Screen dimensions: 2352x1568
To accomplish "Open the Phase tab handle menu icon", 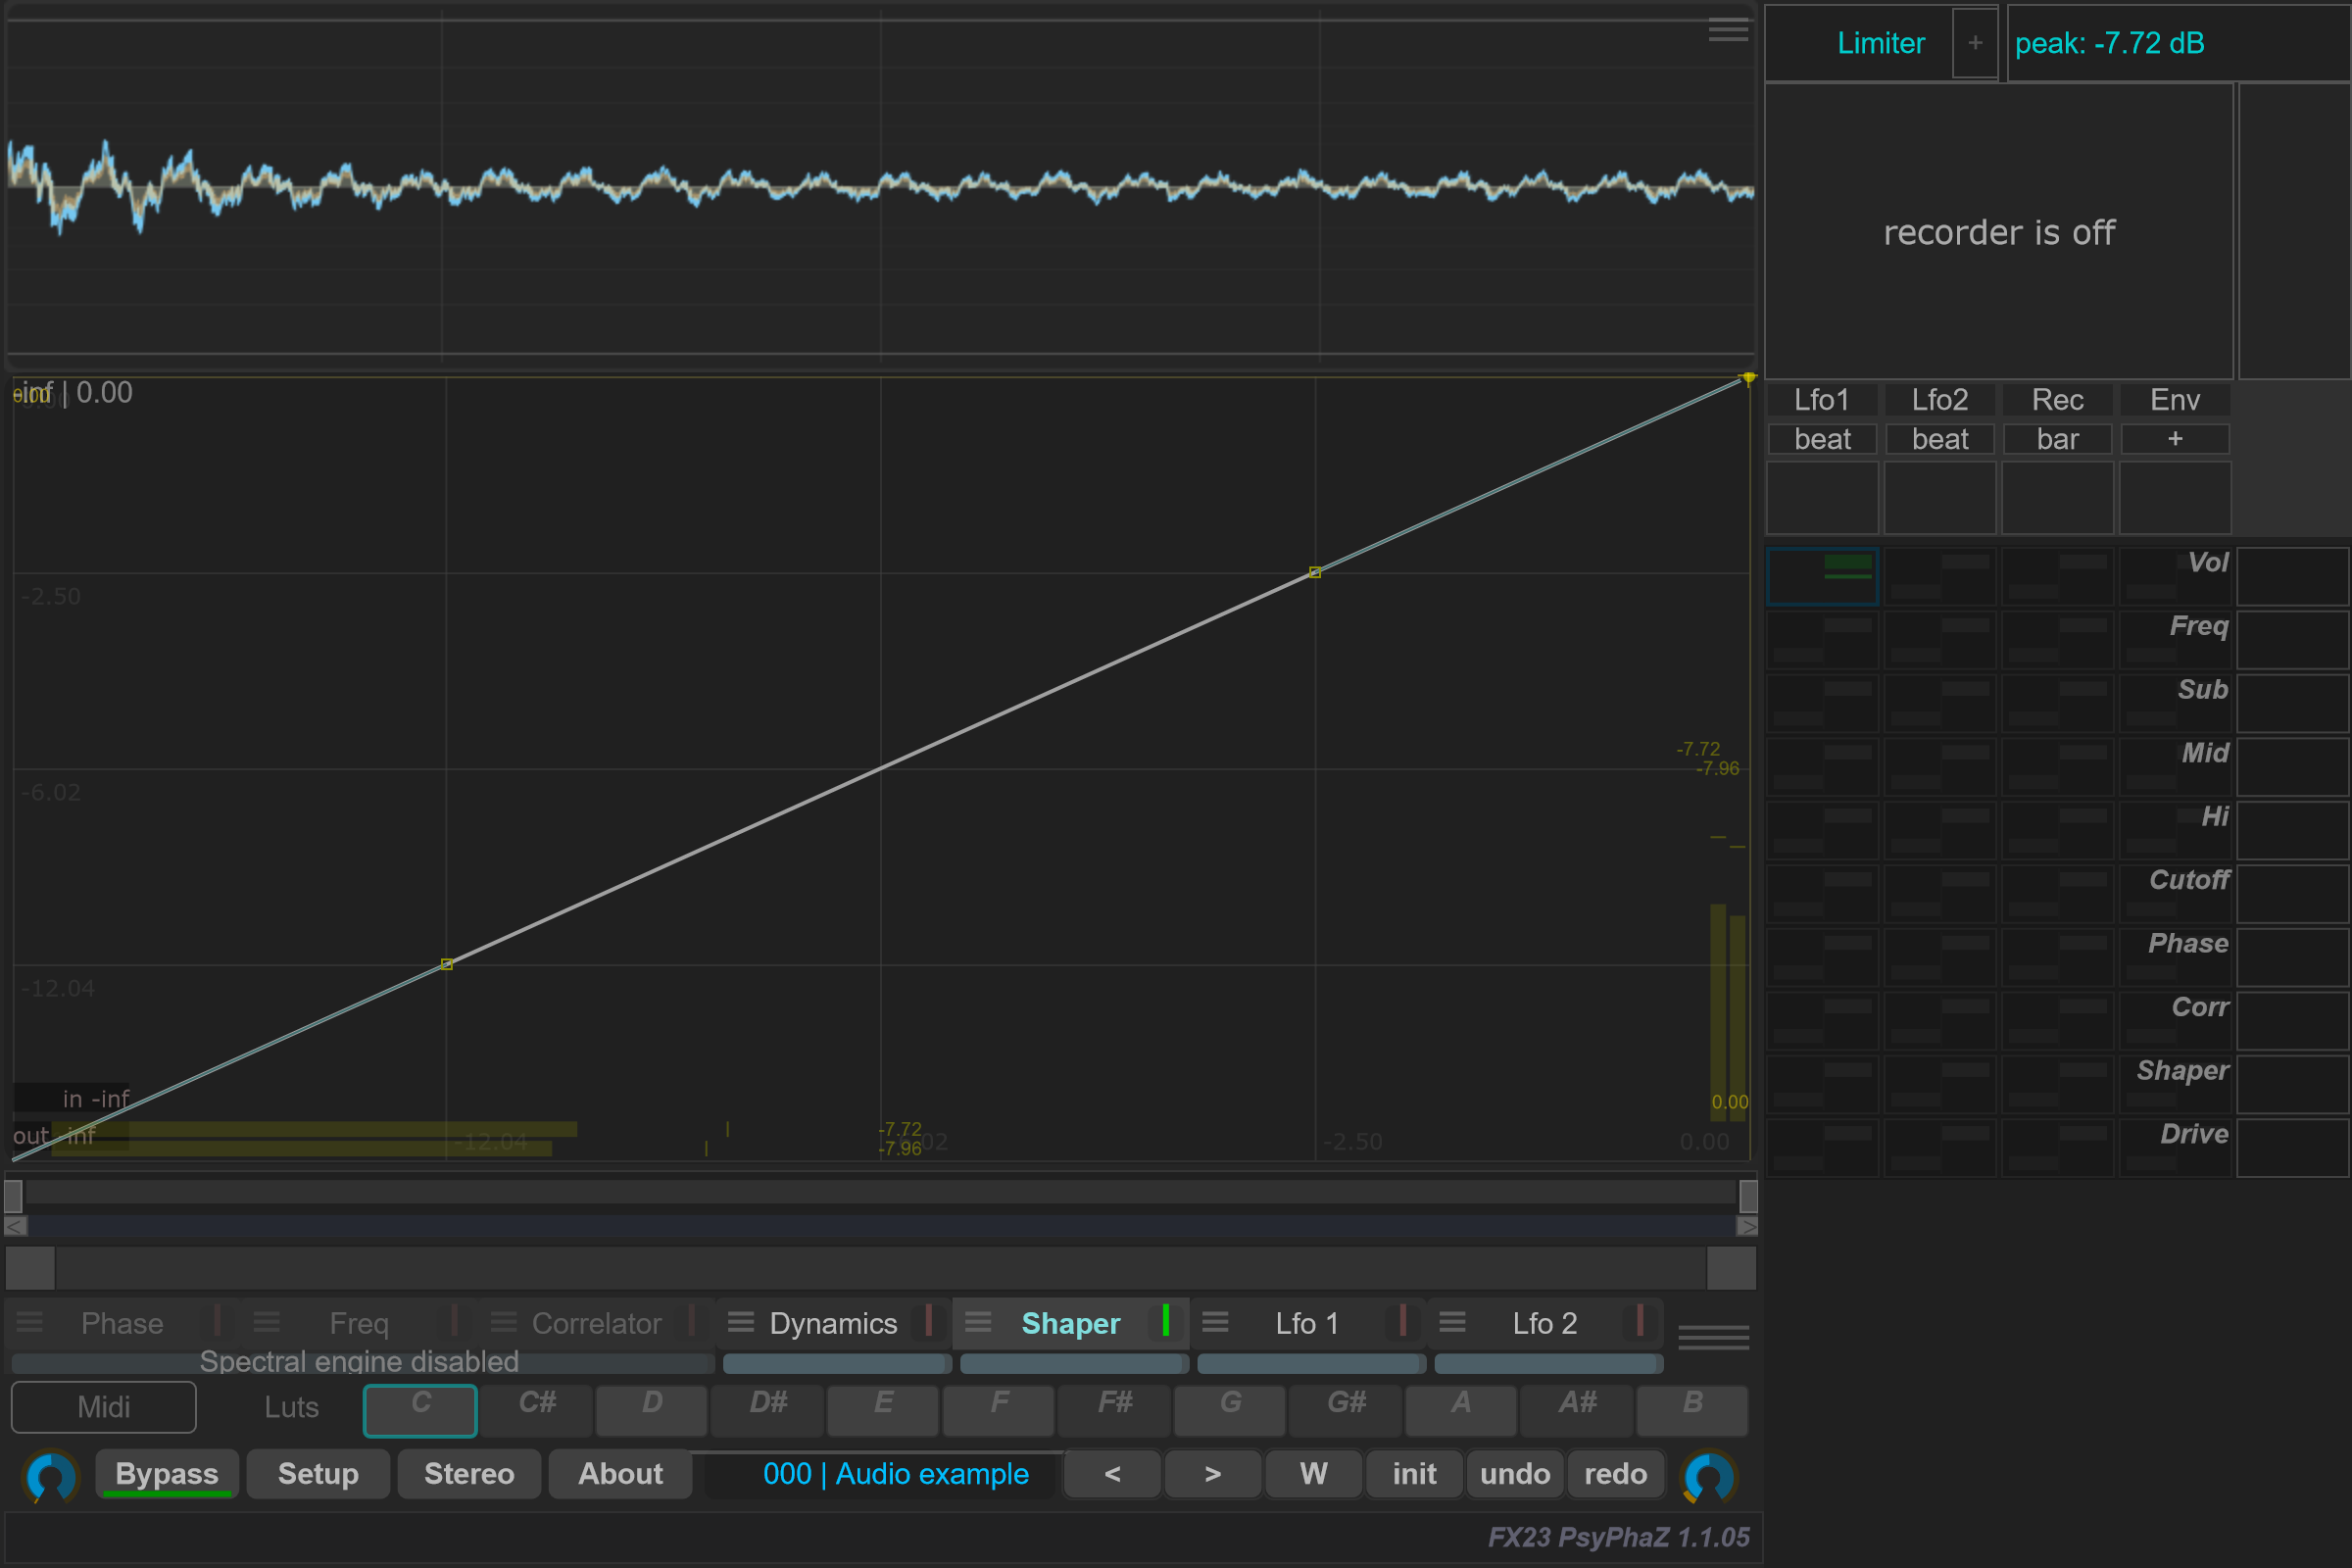I will (30, 1322).
